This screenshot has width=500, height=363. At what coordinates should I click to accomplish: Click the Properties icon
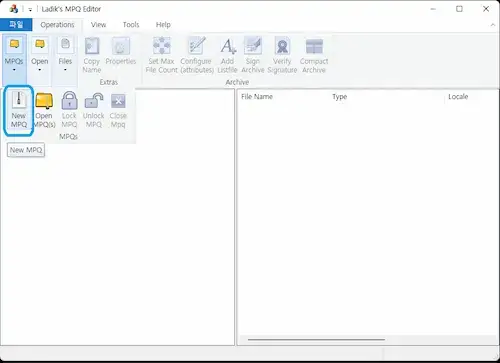click(x=120, y=46)
